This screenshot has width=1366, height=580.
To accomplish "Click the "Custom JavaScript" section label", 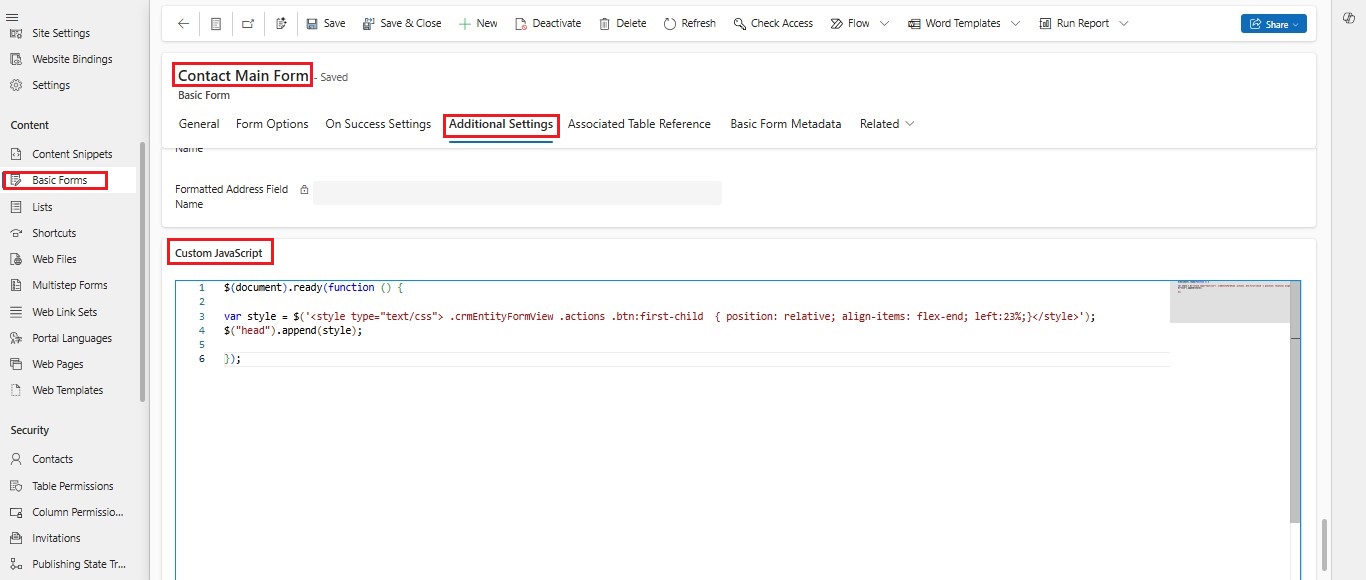I will point(219,253).
